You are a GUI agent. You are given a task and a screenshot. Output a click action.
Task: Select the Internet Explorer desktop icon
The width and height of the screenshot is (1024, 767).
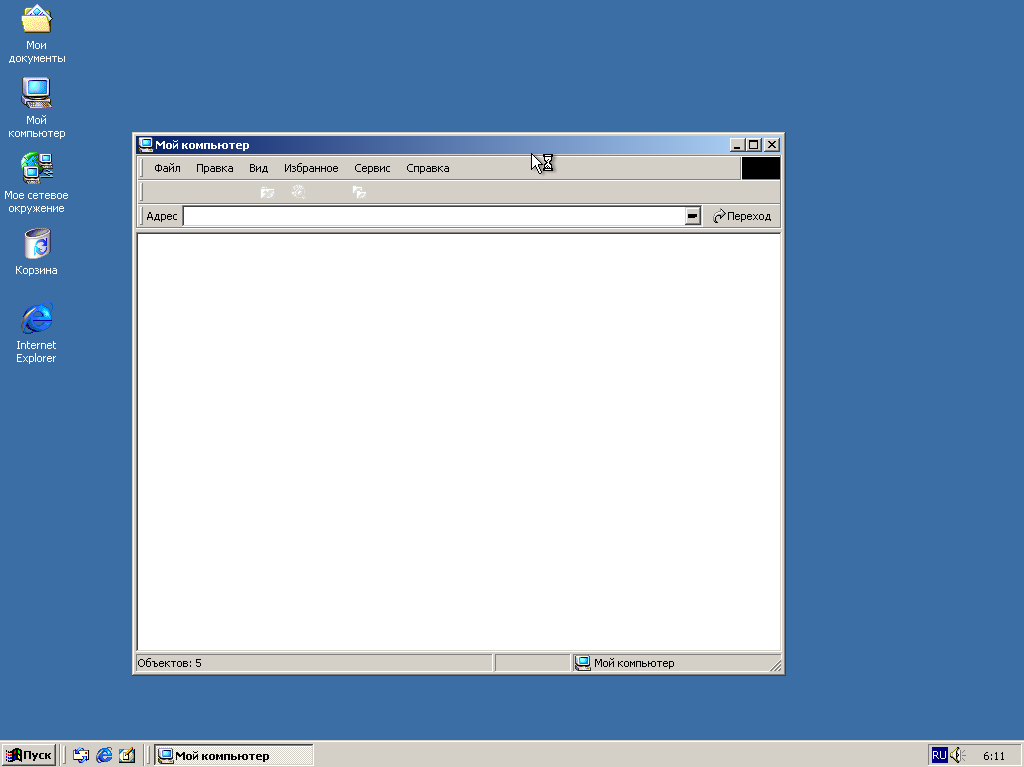click(x=37, y=319)
